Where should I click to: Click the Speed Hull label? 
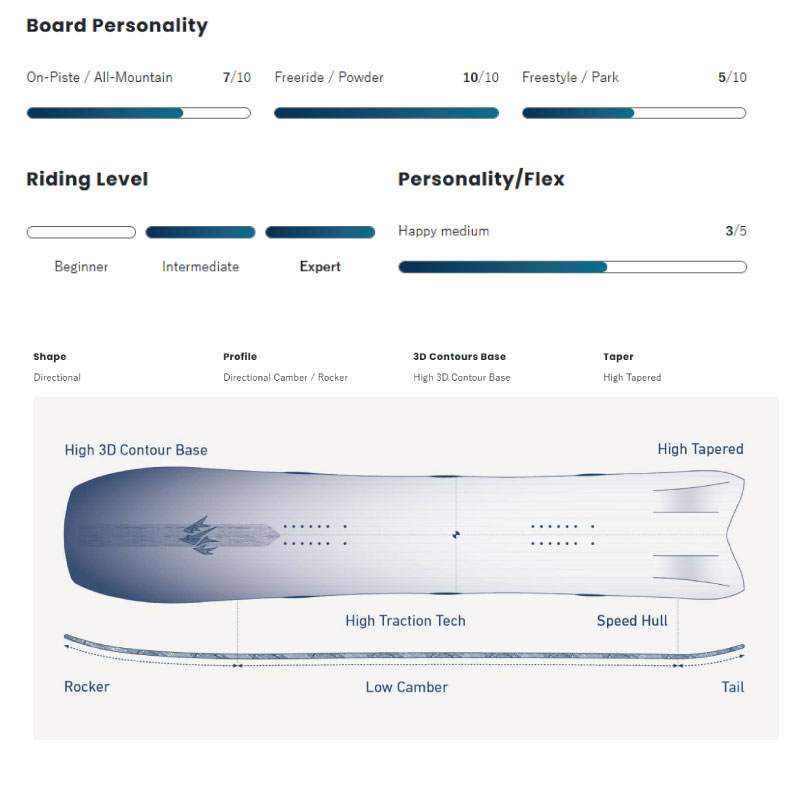pyautogui.click(x=632, y=620)
